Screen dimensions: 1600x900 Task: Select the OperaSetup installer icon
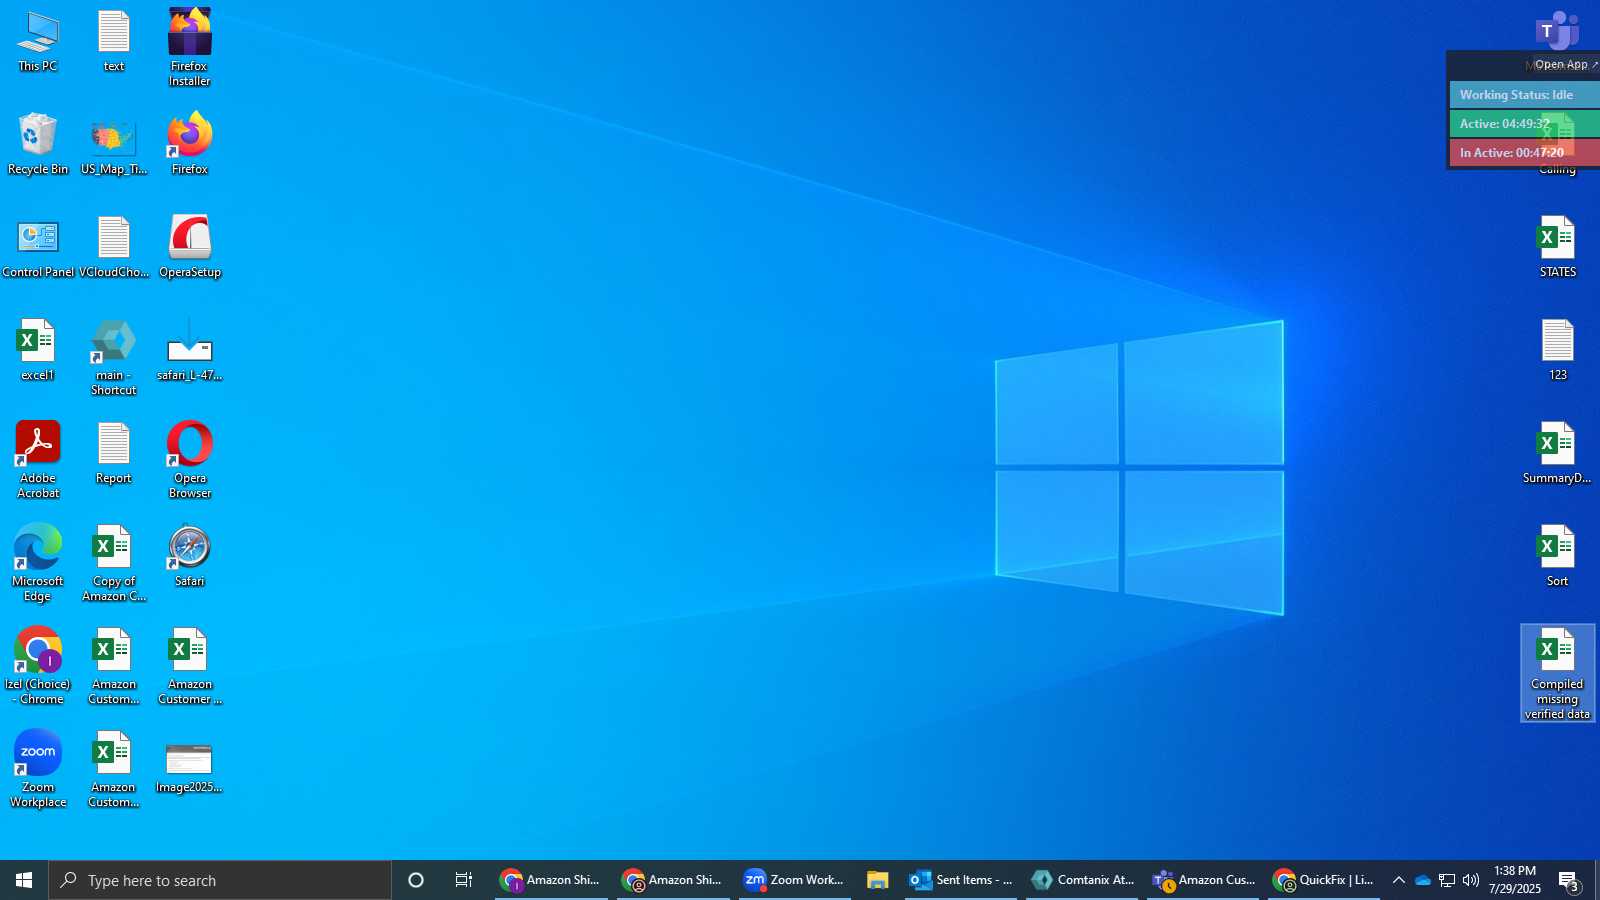(x=190, y=248)
